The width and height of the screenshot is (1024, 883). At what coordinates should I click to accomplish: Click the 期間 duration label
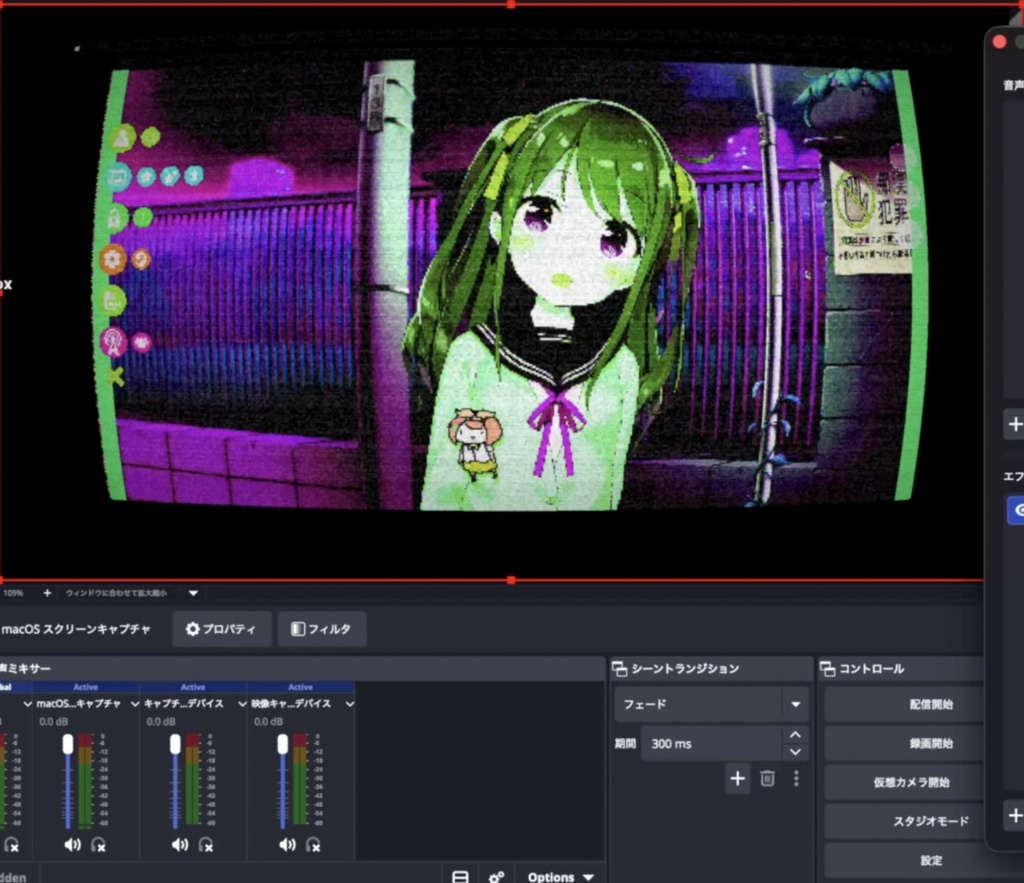coord(625,743)
